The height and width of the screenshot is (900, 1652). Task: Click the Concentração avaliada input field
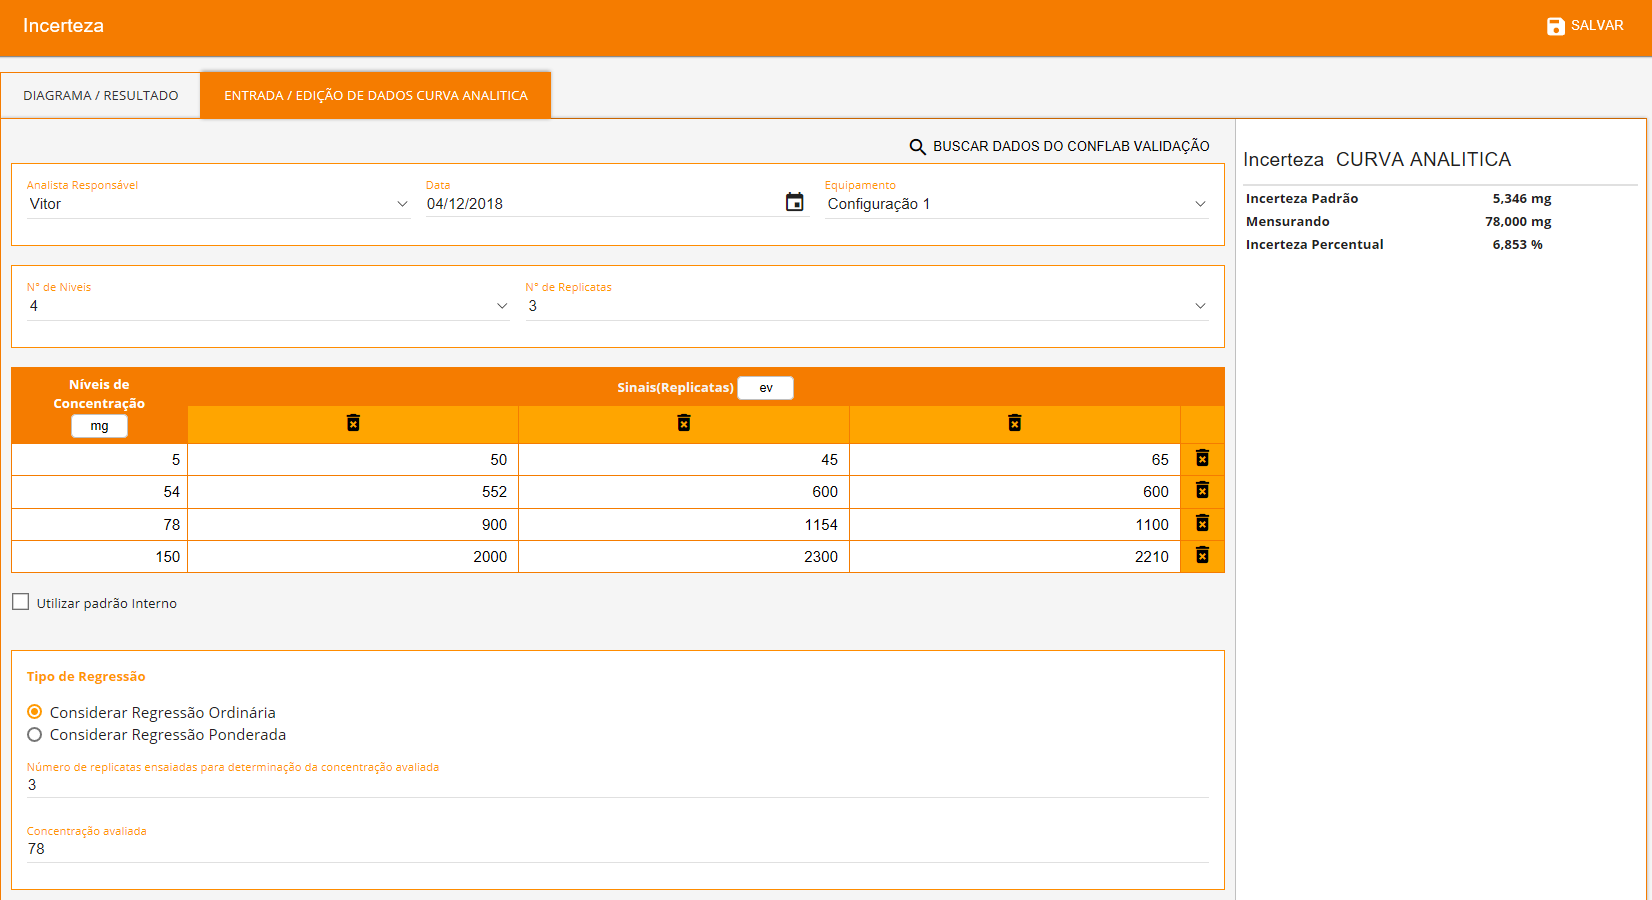point(617,849)
